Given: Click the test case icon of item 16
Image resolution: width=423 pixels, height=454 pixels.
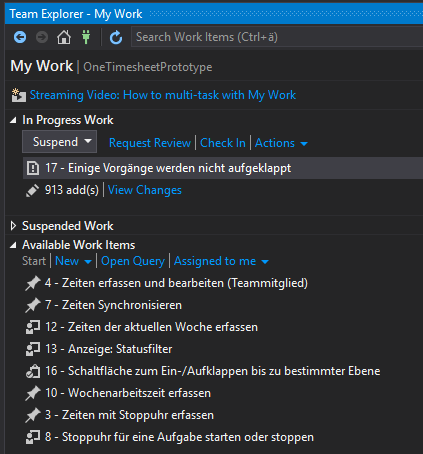Looking at the screenshot, I should [33, 371].
